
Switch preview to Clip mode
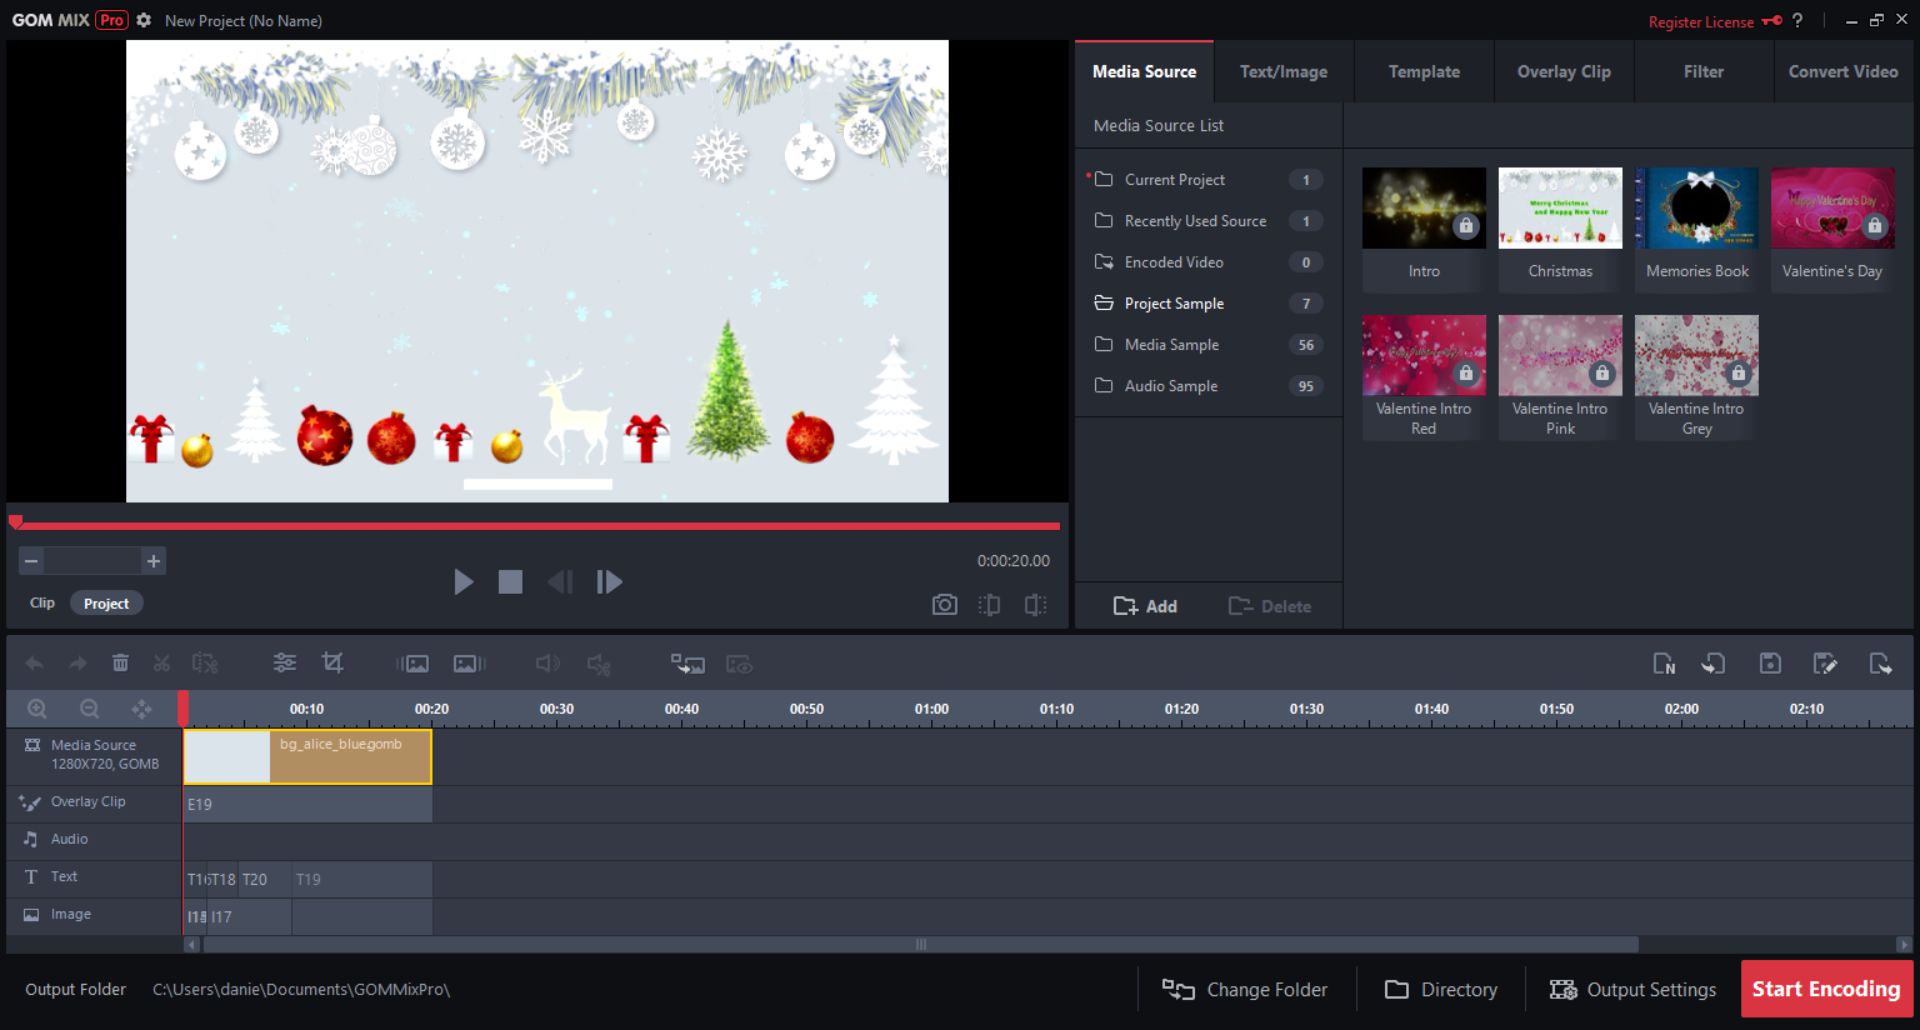click(x=42, y=602)
